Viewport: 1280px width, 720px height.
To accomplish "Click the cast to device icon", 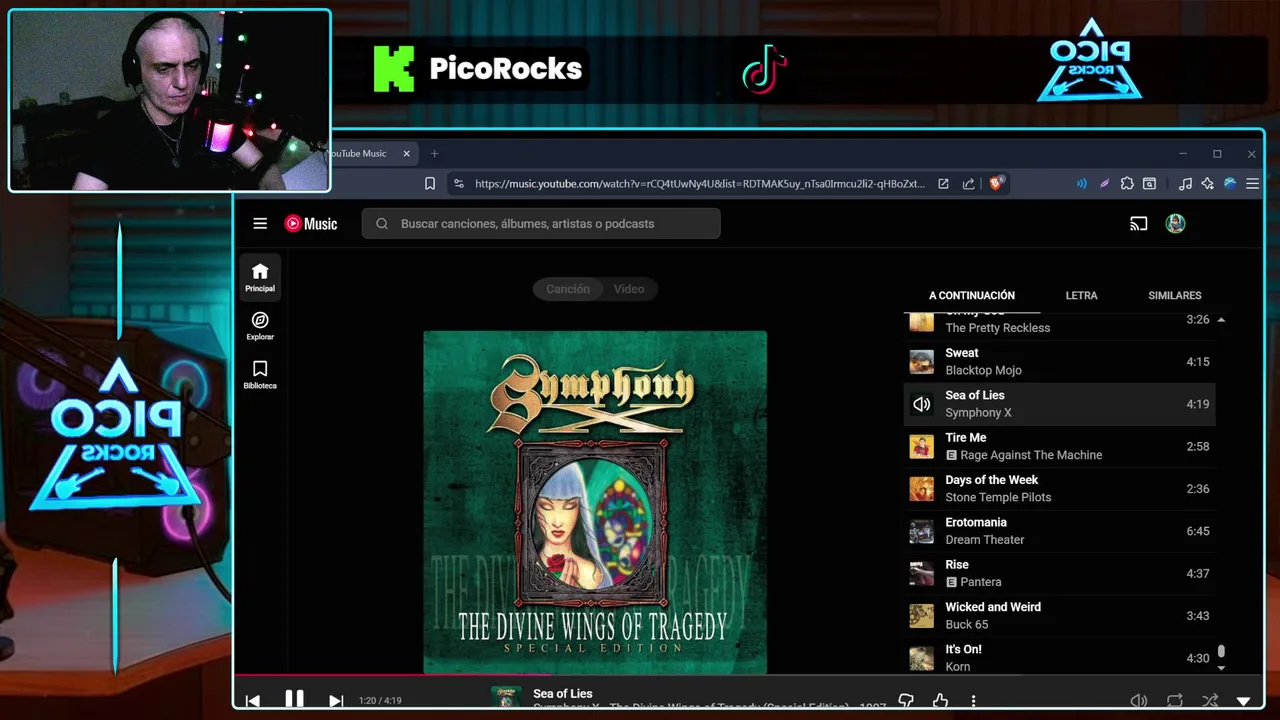I will (1138, 224).
